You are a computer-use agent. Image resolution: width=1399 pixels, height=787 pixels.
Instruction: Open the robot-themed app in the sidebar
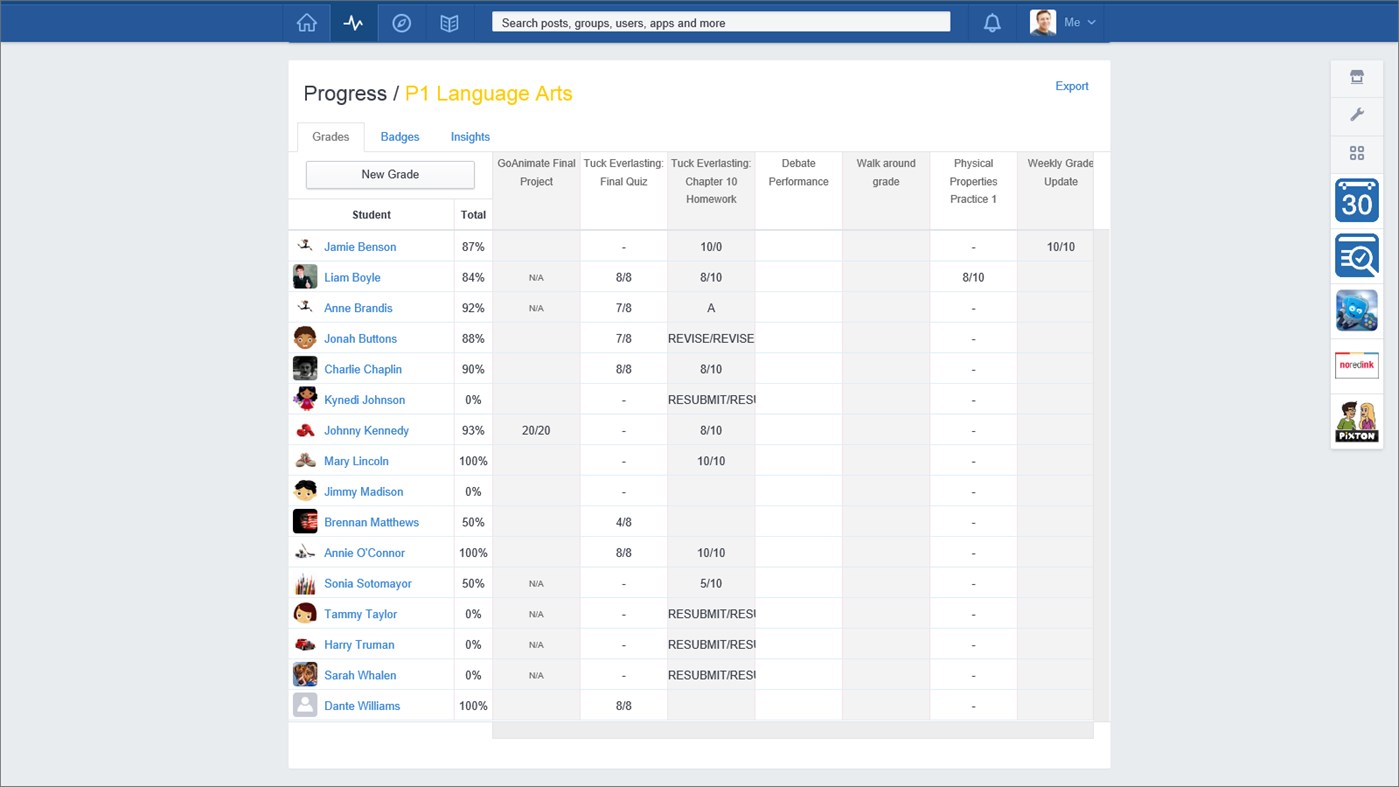pos(1356,310)
